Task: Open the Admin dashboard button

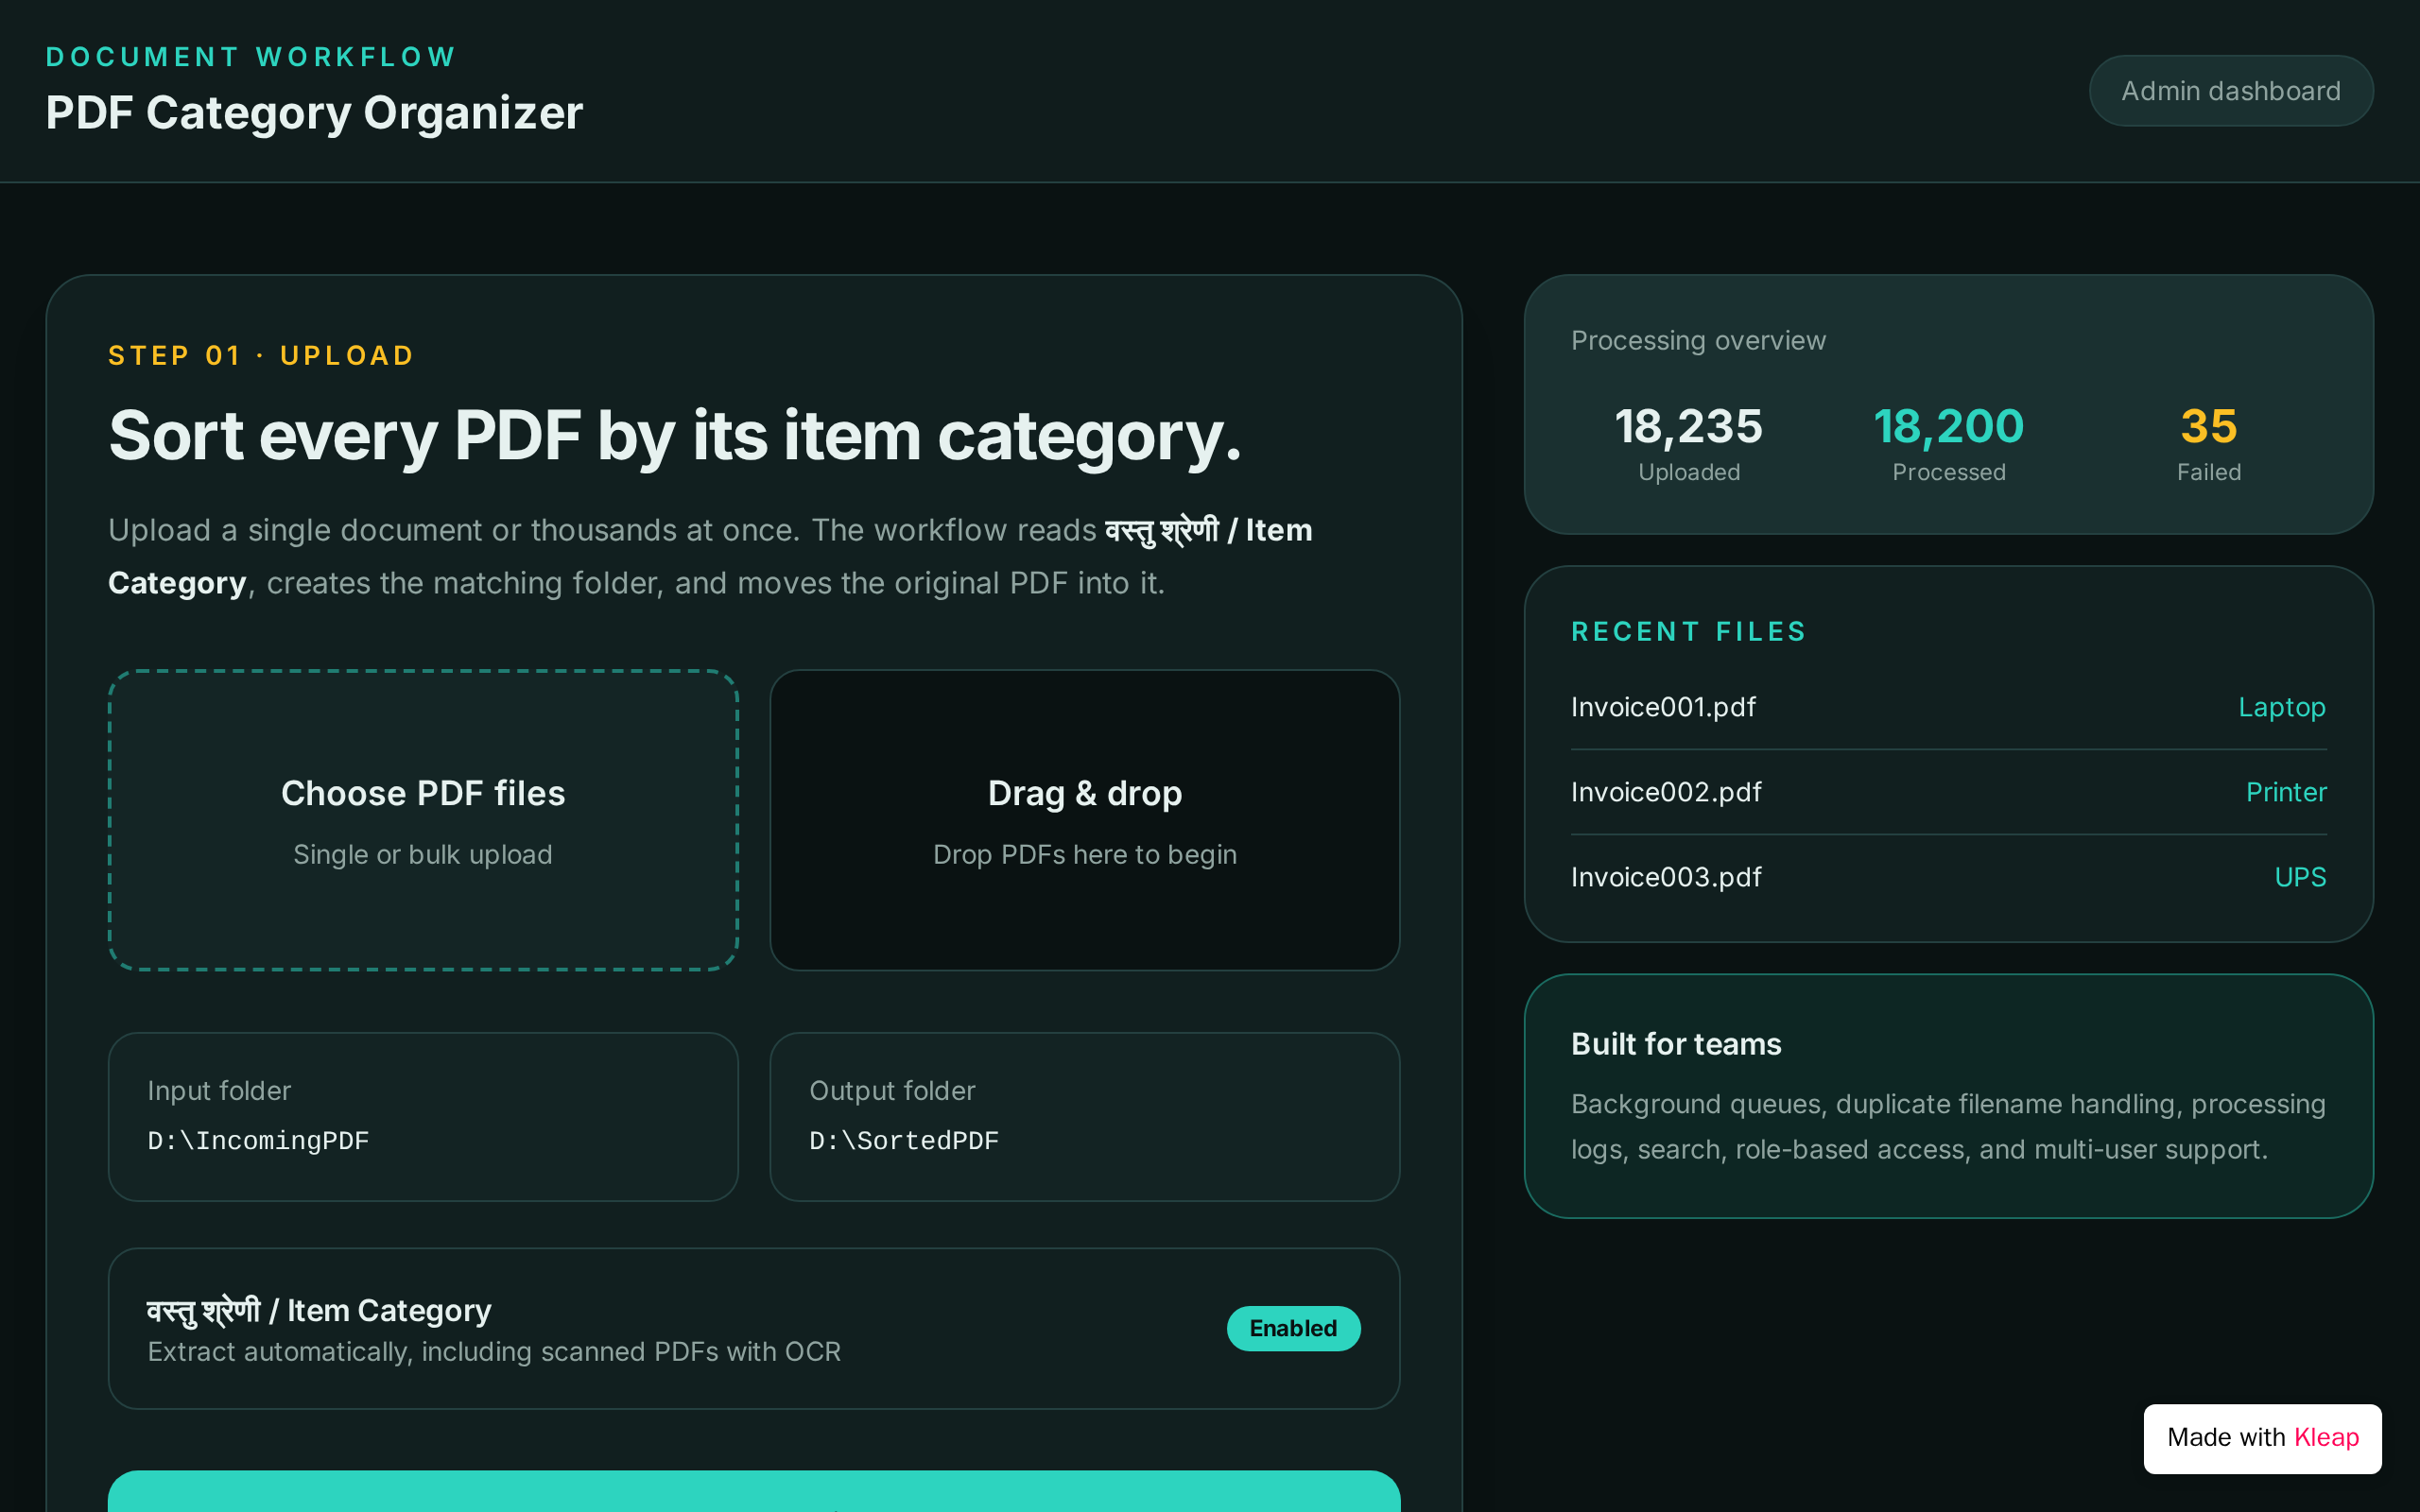Action: click(x=2230, y=91)
